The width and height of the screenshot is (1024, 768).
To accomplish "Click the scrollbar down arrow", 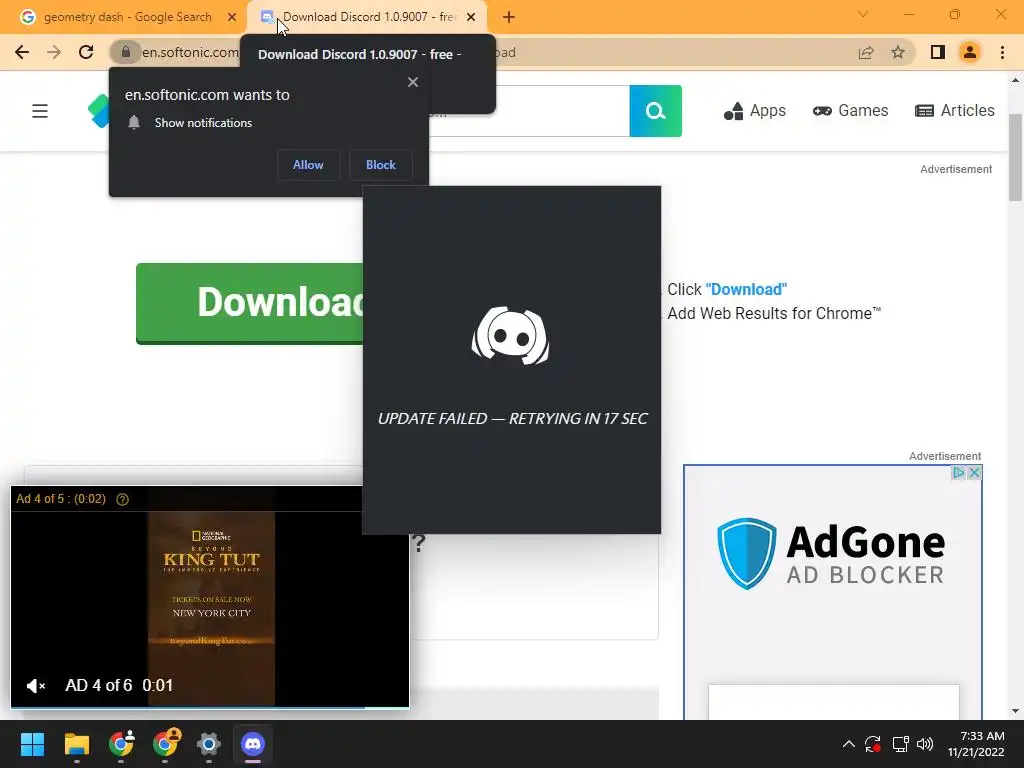I will click(x=1015, y=711).
